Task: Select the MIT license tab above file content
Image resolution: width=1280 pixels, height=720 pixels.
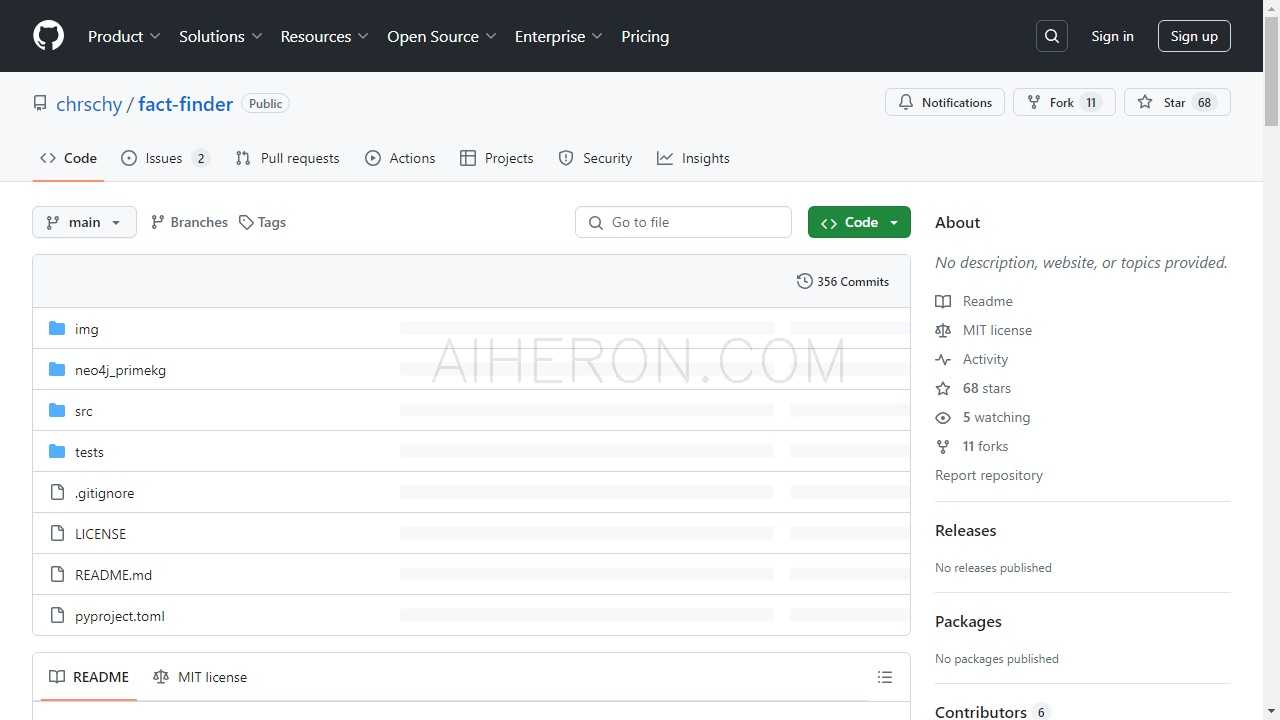Action: pos(200,677)
